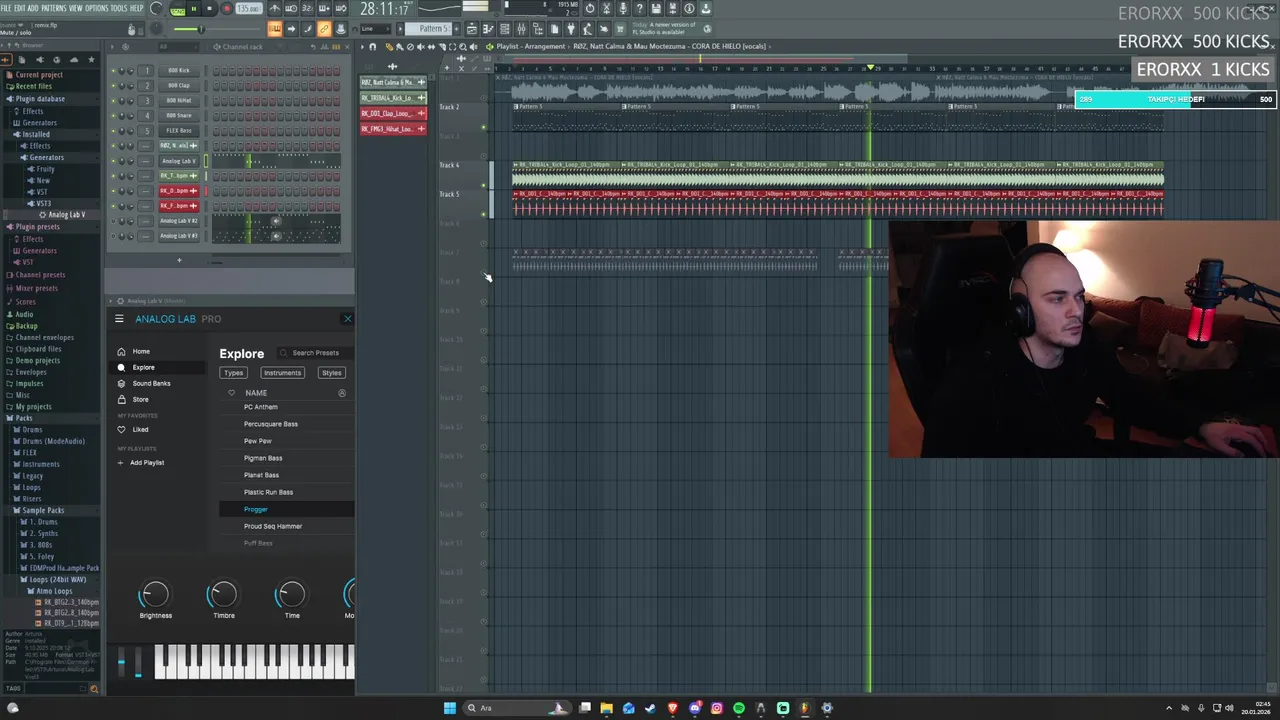Open the EDIT menu
This screenshot has height=720, width=1280.
point(20,8)
